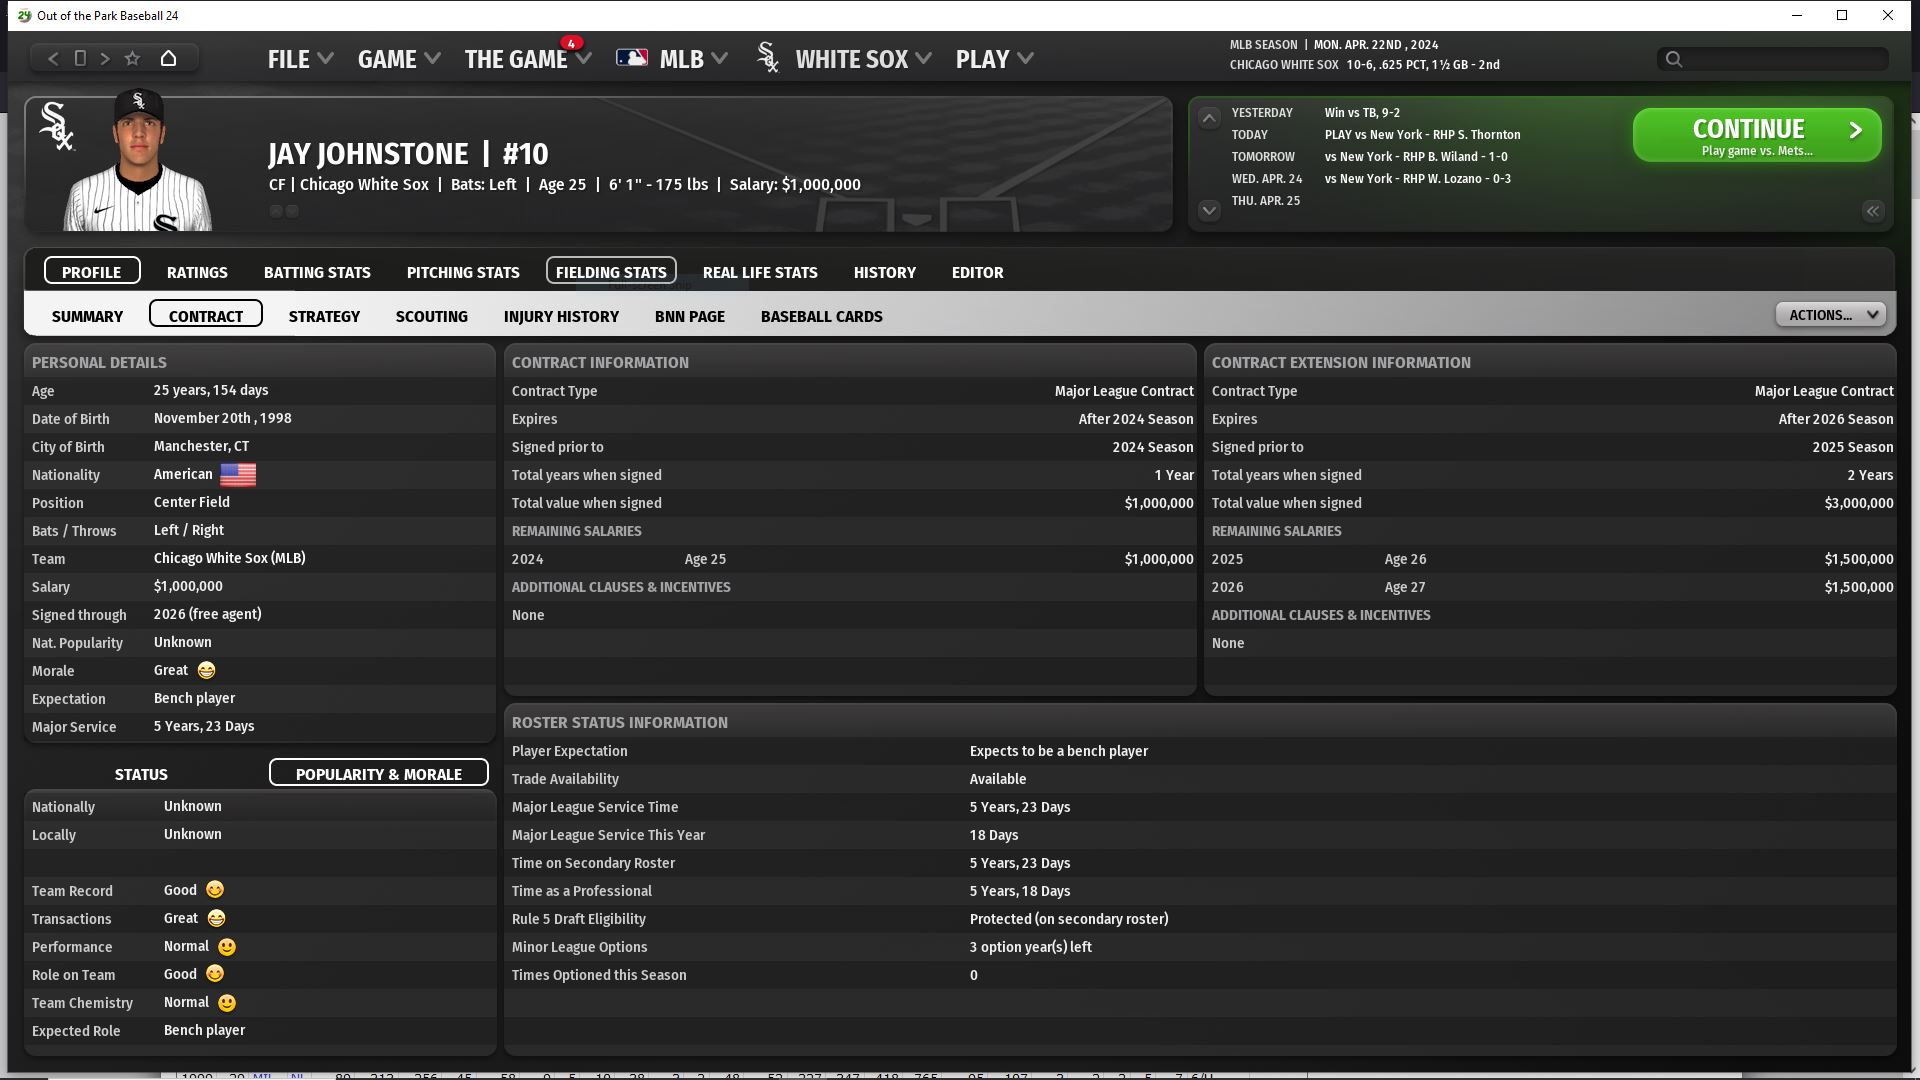The image size is (1920, 1080).
Task: Bookmark page with the star icon
Action: [132, 59]
